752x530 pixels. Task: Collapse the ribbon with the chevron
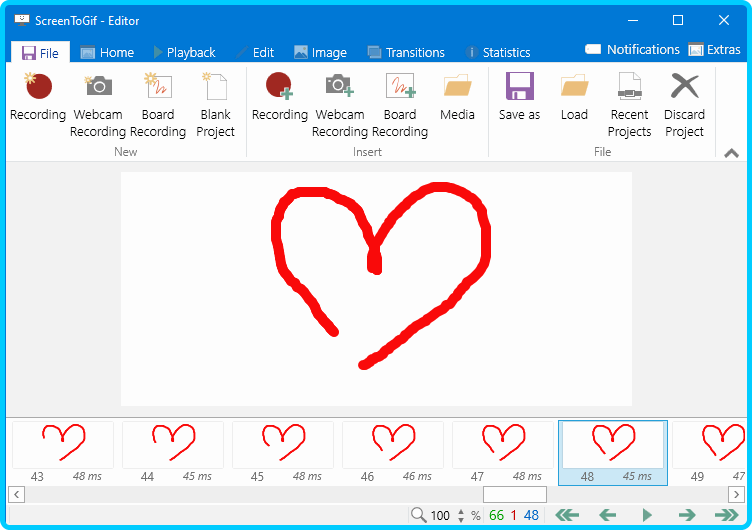click(731, 153)
